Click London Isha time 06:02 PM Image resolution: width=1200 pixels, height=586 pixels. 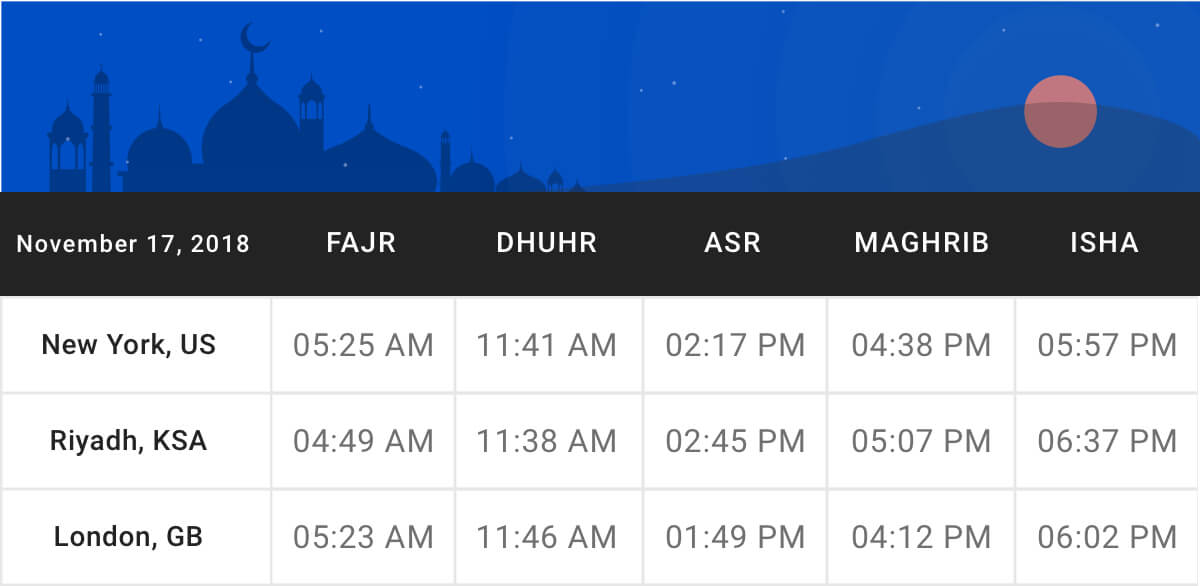1107,537
